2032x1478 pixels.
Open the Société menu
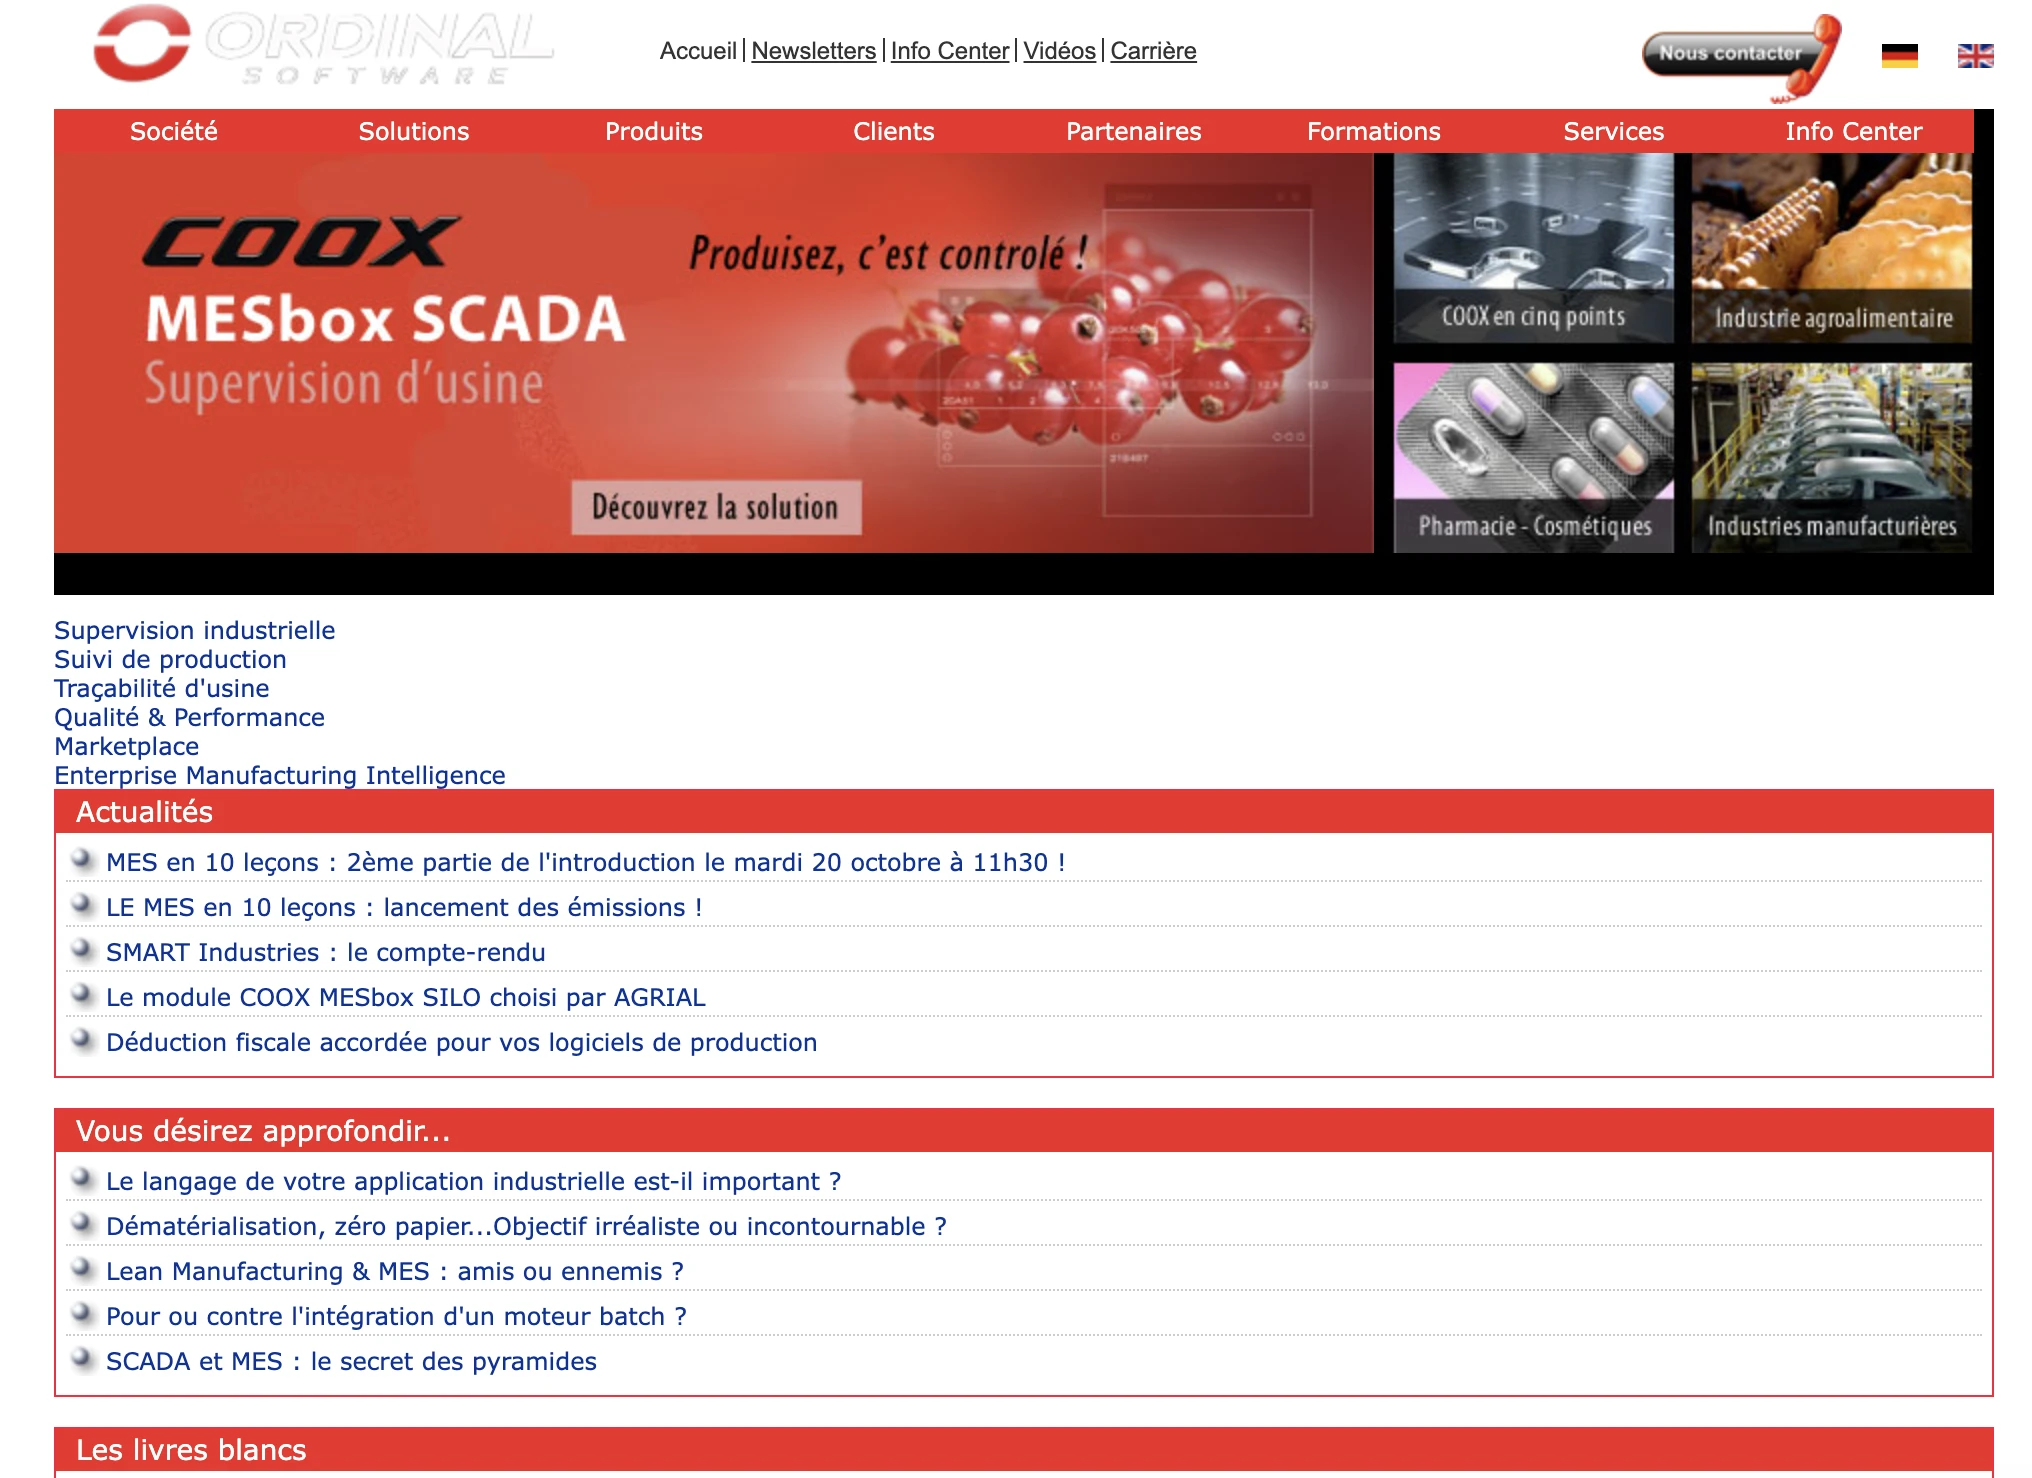174,131
